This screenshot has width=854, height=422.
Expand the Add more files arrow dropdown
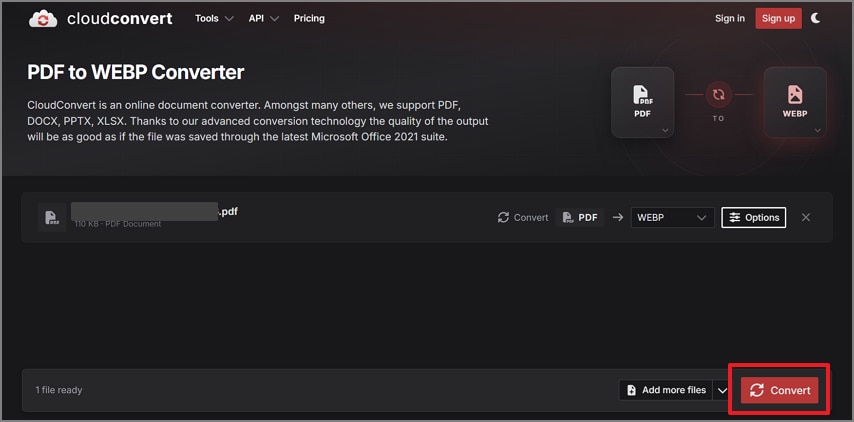(722, 390)
